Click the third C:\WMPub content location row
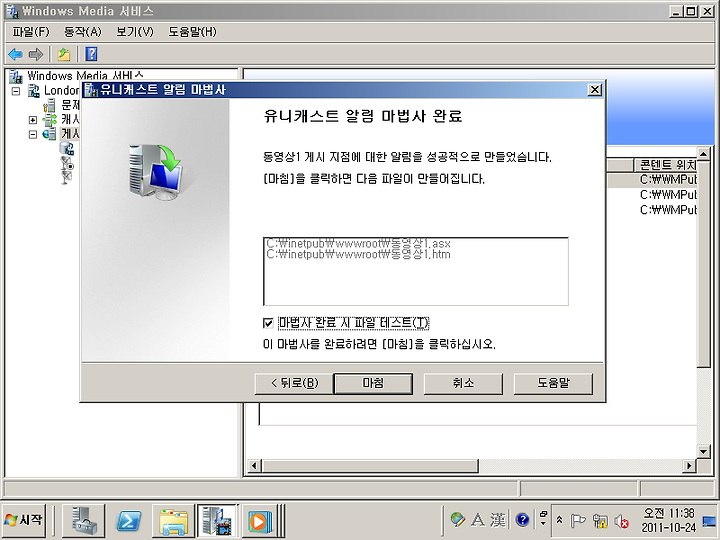 pyautogui.click(x=668, y=210)
